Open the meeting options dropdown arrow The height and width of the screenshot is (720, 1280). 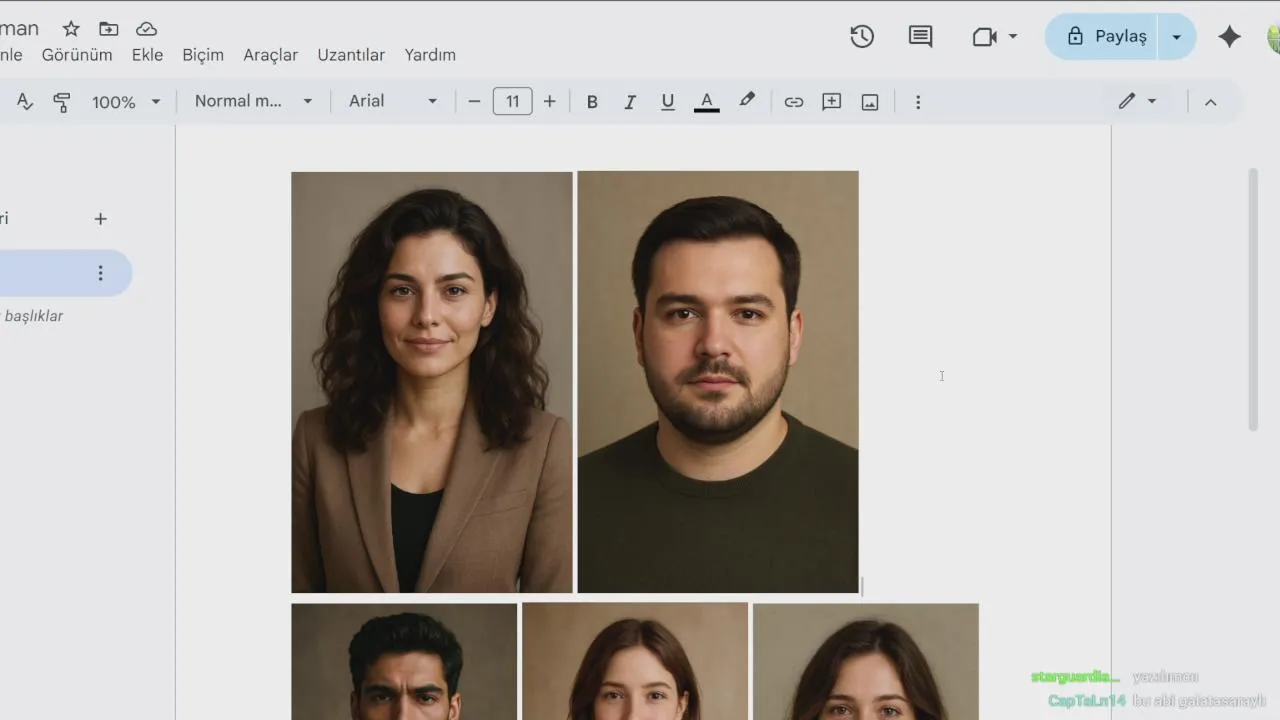point(1013,37)
